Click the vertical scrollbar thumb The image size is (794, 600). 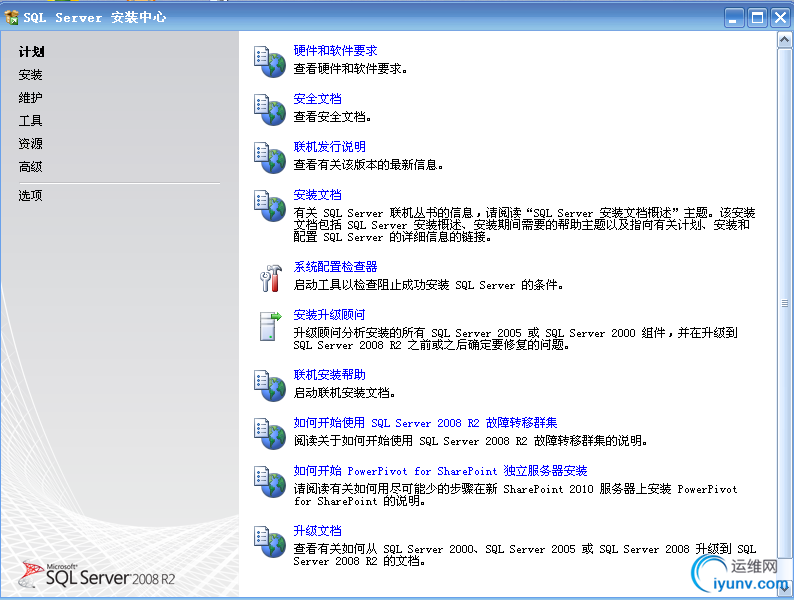pos(784,303)
